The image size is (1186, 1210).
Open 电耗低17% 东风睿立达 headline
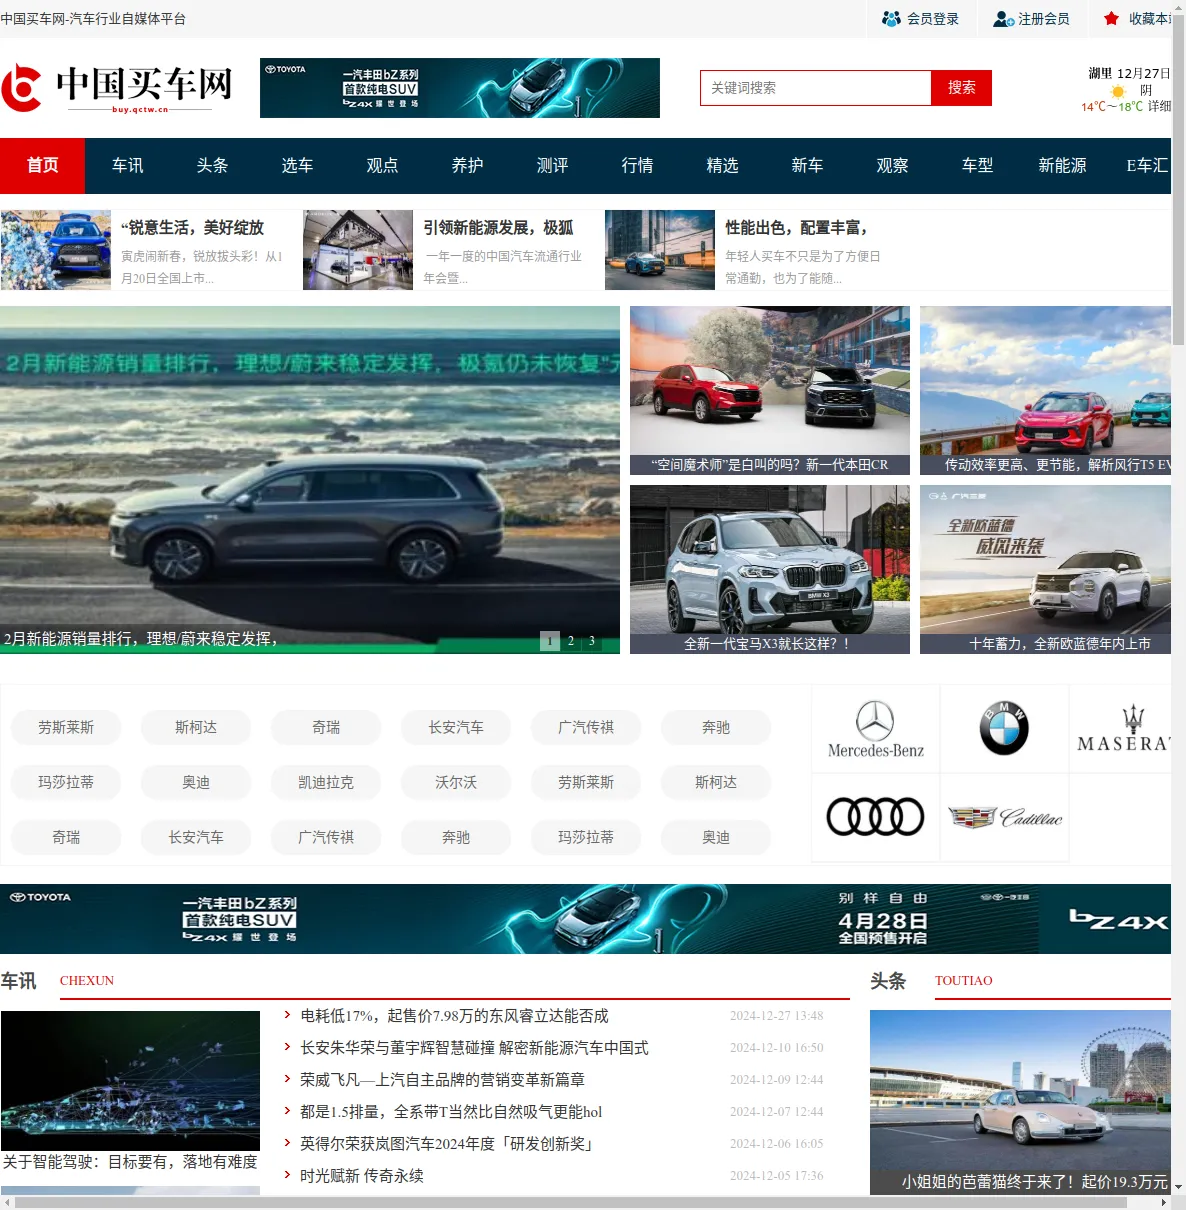point(454,1016)
